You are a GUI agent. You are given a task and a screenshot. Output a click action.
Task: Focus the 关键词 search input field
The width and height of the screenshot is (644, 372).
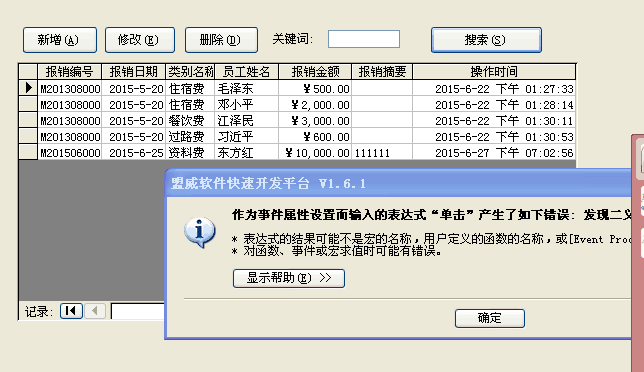364,39
